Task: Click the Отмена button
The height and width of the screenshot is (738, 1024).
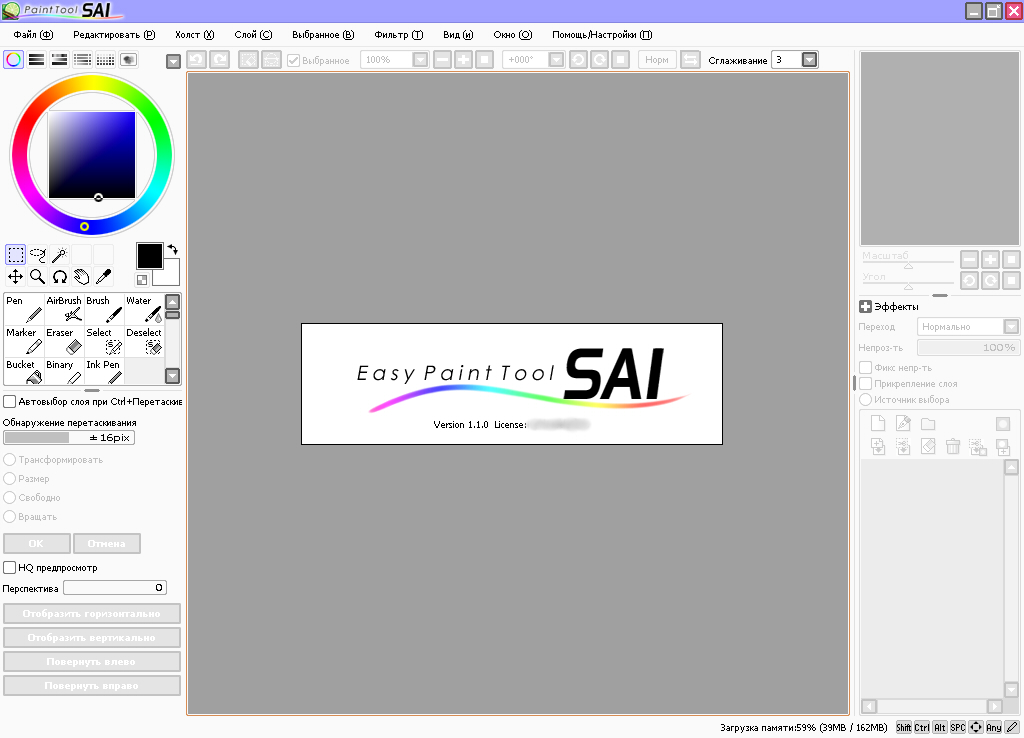Action: [x=106, y=543]
